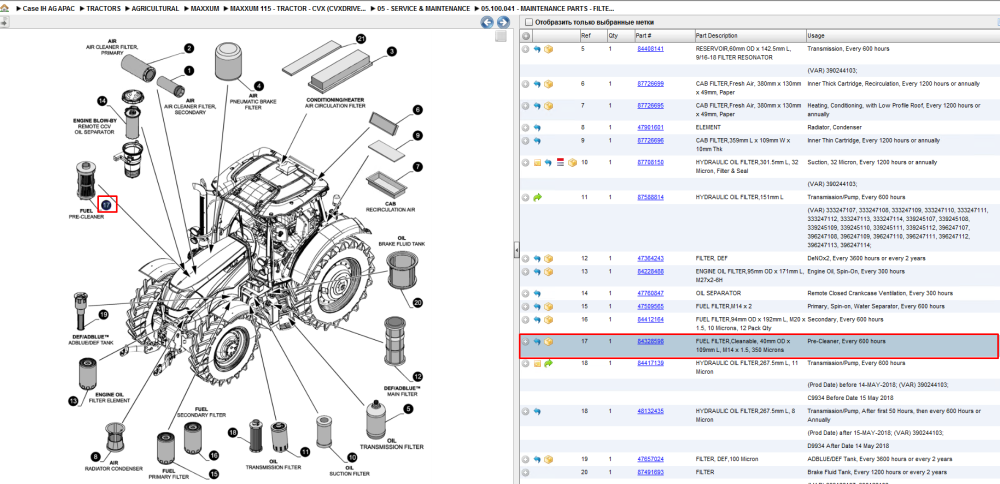
Task: Click the blue arrow icon for Ref 9
Action: (x=537, y=140)
